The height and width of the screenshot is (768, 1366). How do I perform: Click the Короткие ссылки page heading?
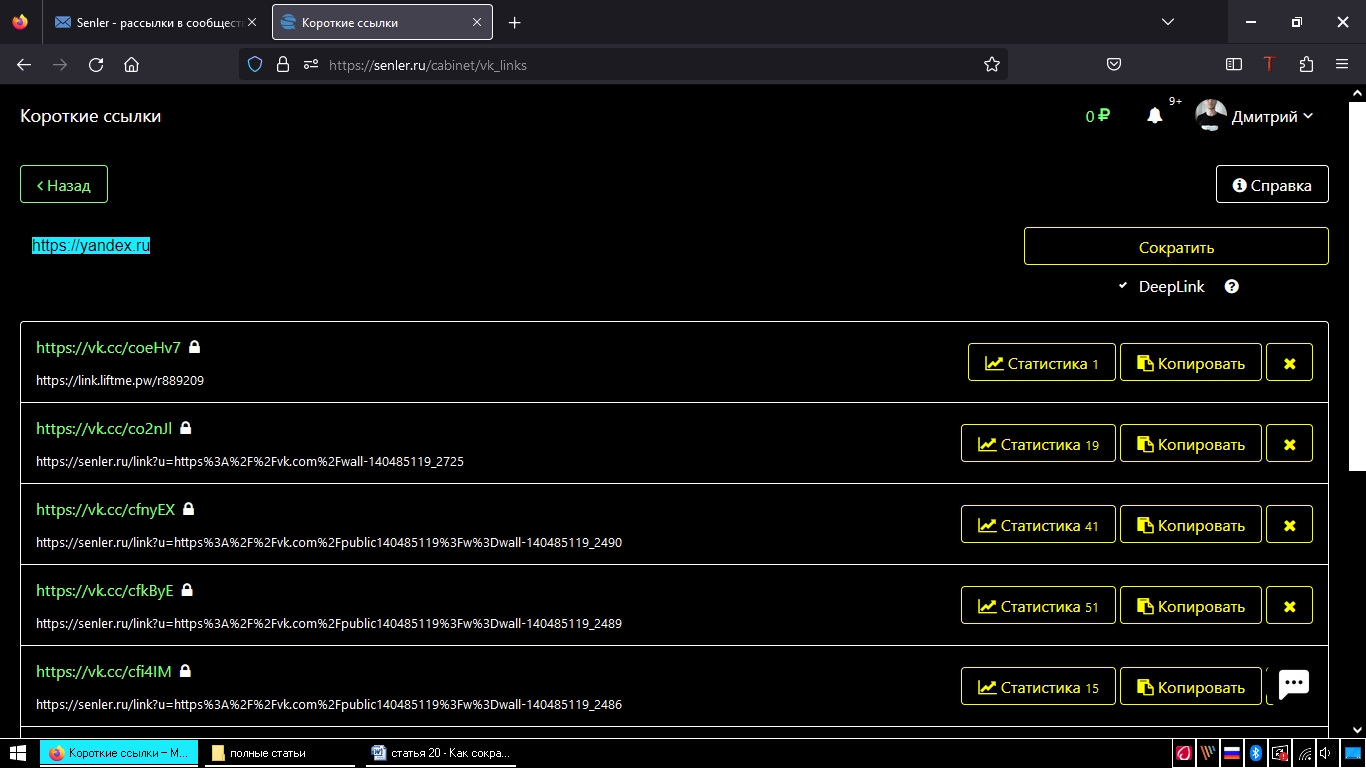tap(90, 116)
